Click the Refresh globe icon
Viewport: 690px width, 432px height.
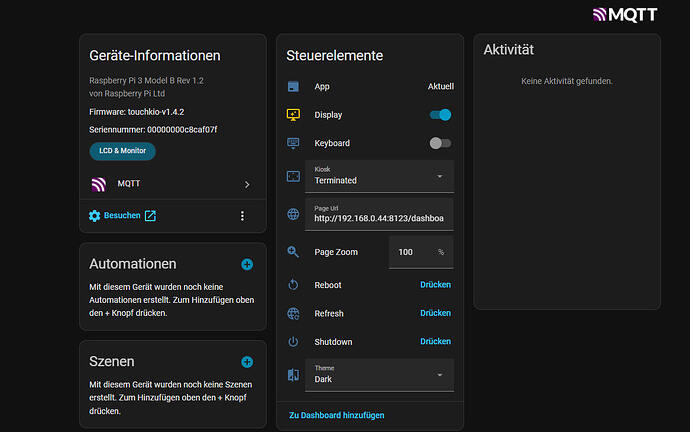pyautogui.click(x=293, y=314)
